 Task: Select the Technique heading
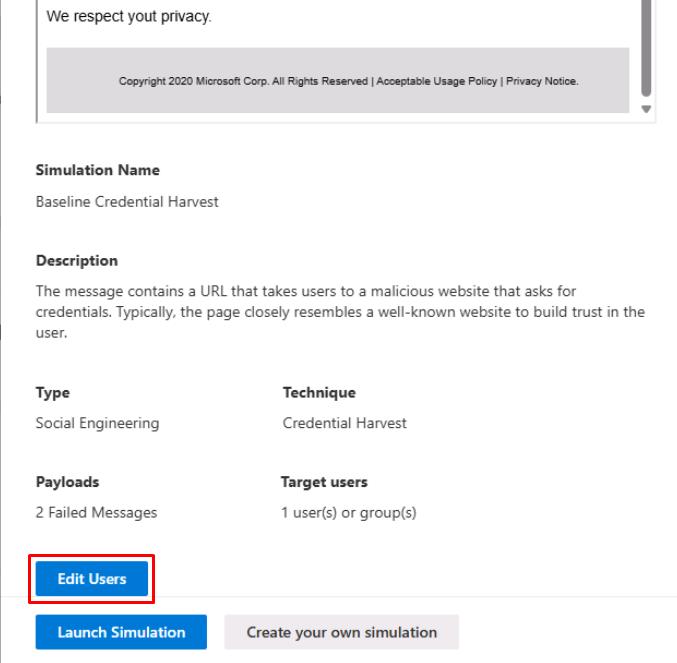click(319, 392)
